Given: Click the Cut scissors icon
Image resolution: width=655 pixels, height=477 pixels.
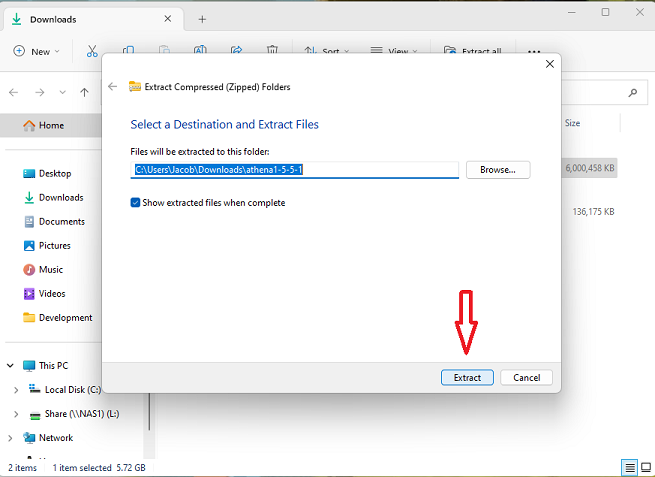Looking at the screenshot, I should point(92,51).
